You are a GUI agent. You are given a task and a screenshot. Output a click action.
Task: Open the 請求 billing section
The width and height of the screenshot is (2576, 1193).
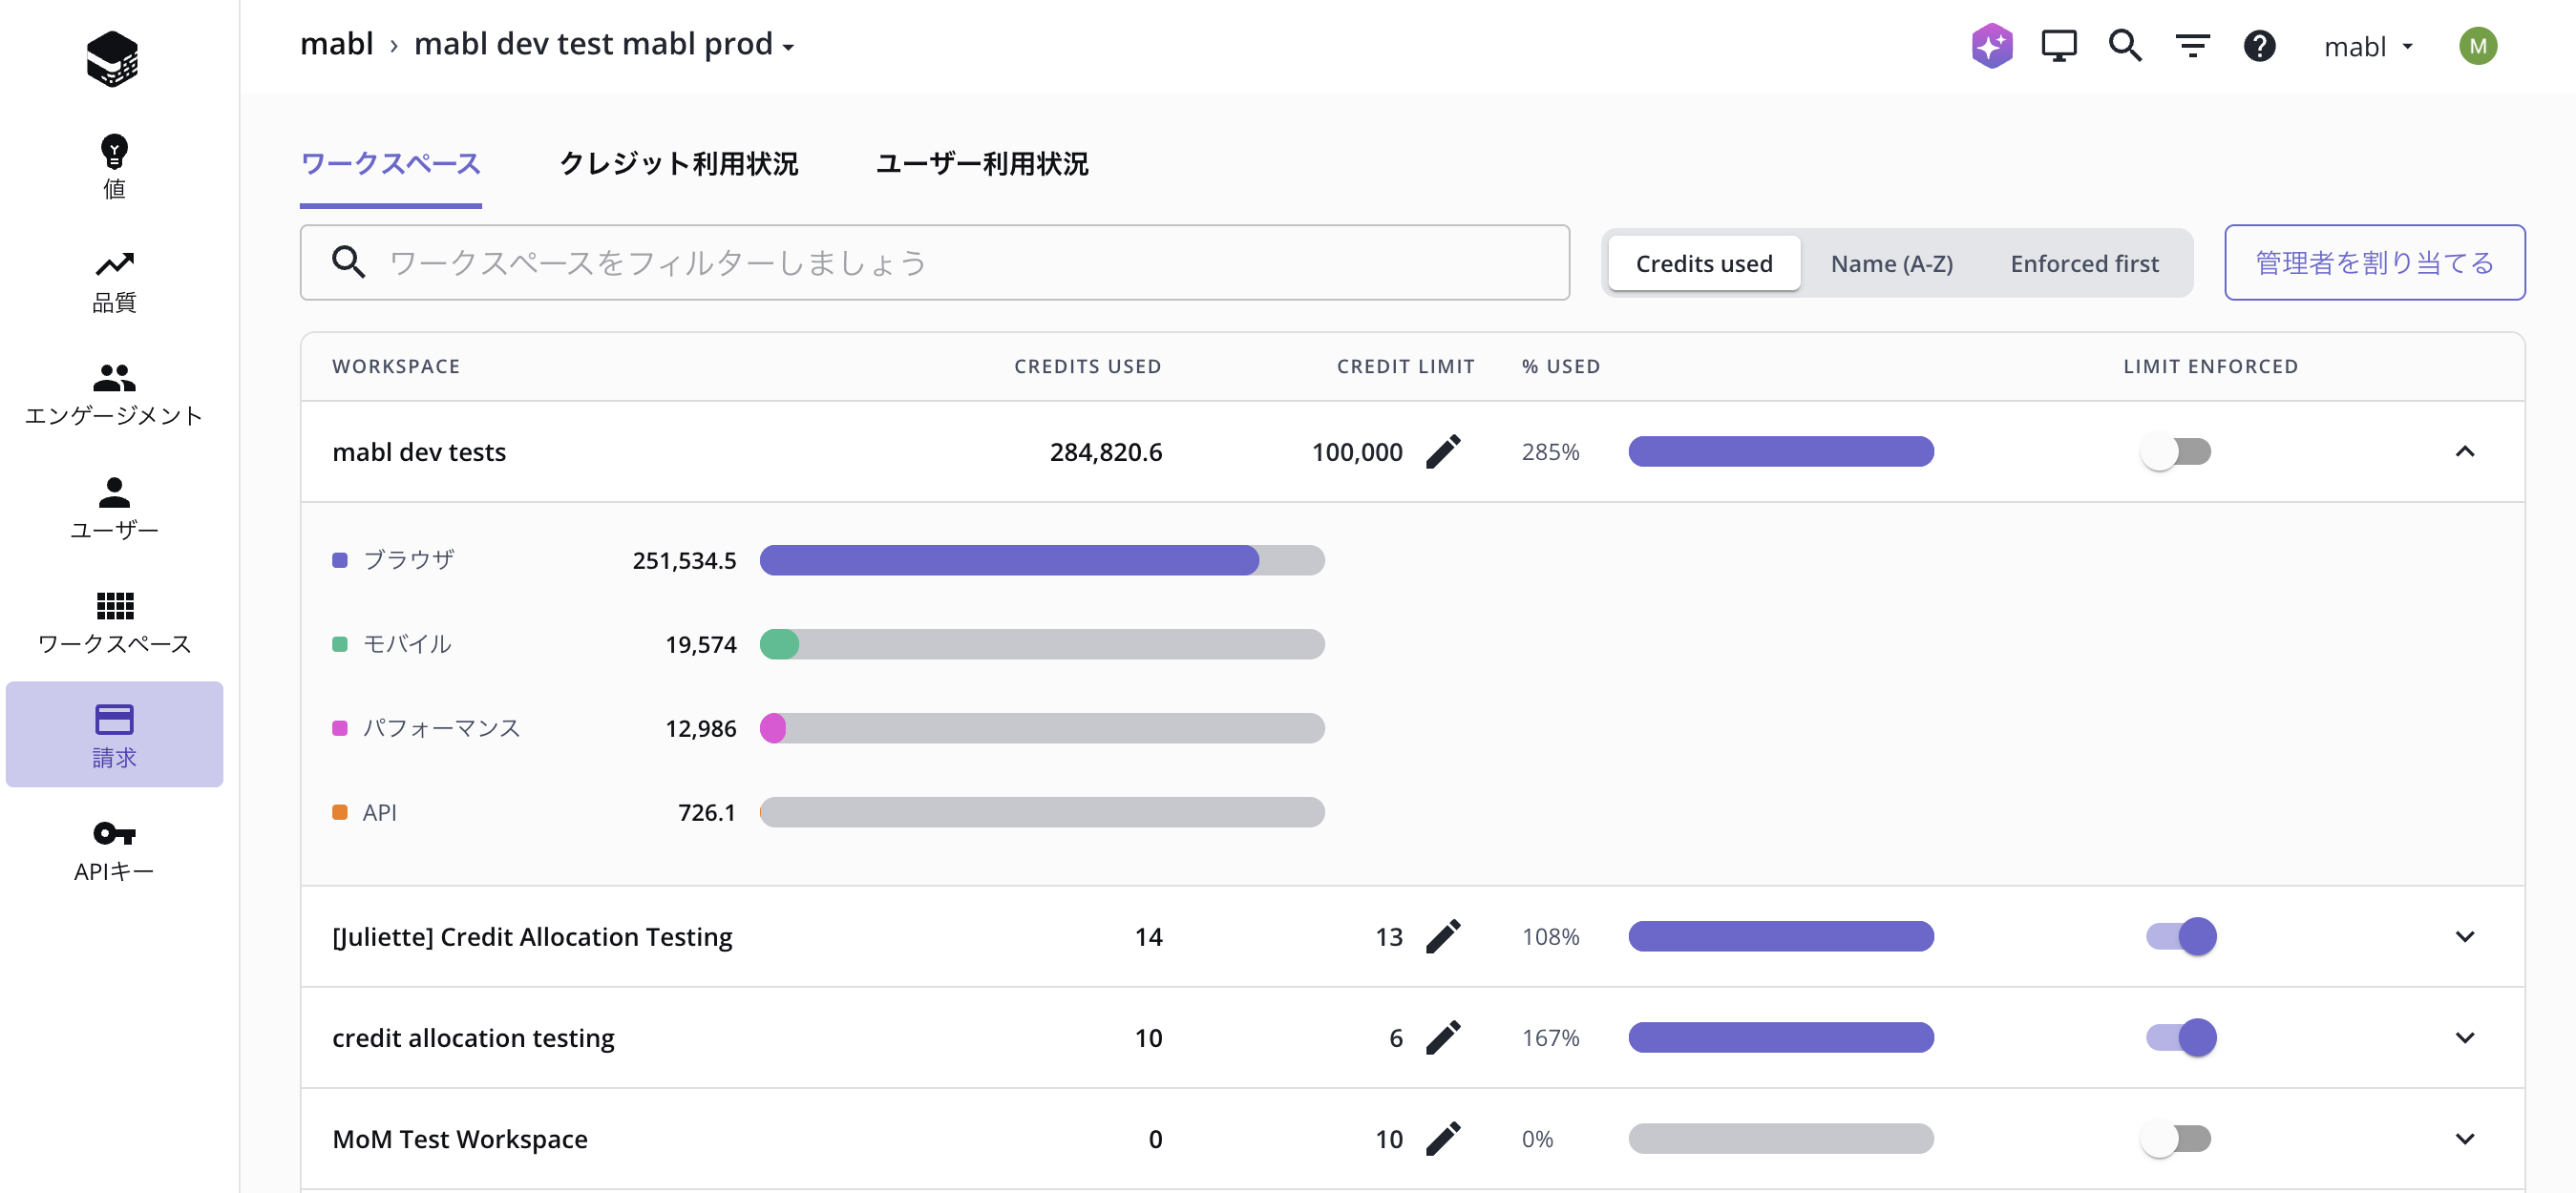(x=114, y=735)
